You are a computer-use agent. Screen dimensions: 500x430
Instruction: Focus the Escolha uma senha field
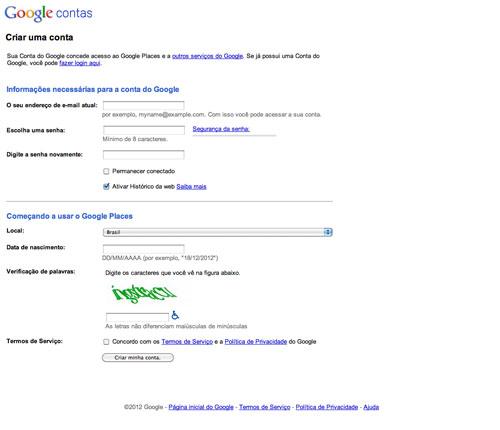(144, 130)
